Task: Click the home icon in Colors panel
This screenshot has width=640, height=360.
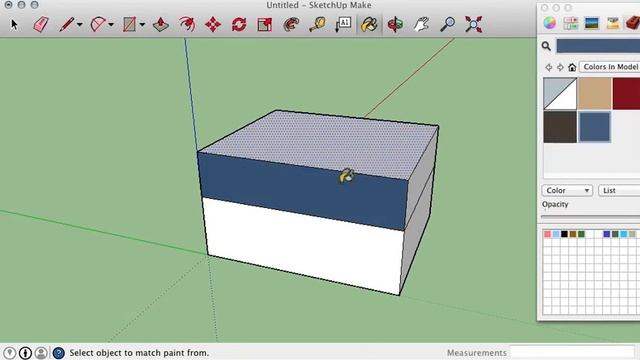Action: tap(572, 67)
